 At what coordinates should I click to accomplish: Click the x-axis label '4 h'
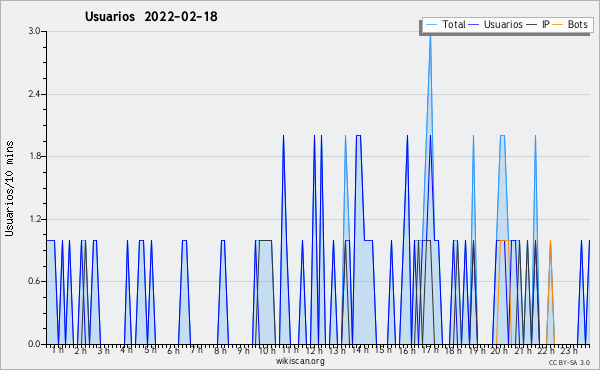(127, 350)
